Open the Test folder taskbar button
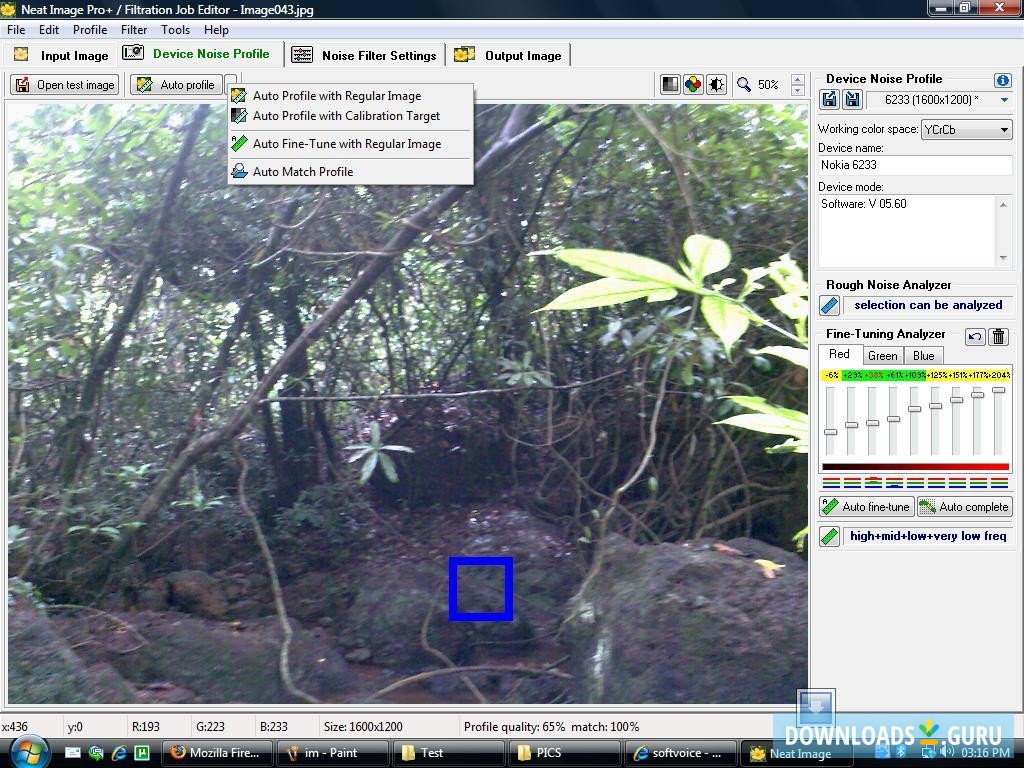 (x=447, y=753)
